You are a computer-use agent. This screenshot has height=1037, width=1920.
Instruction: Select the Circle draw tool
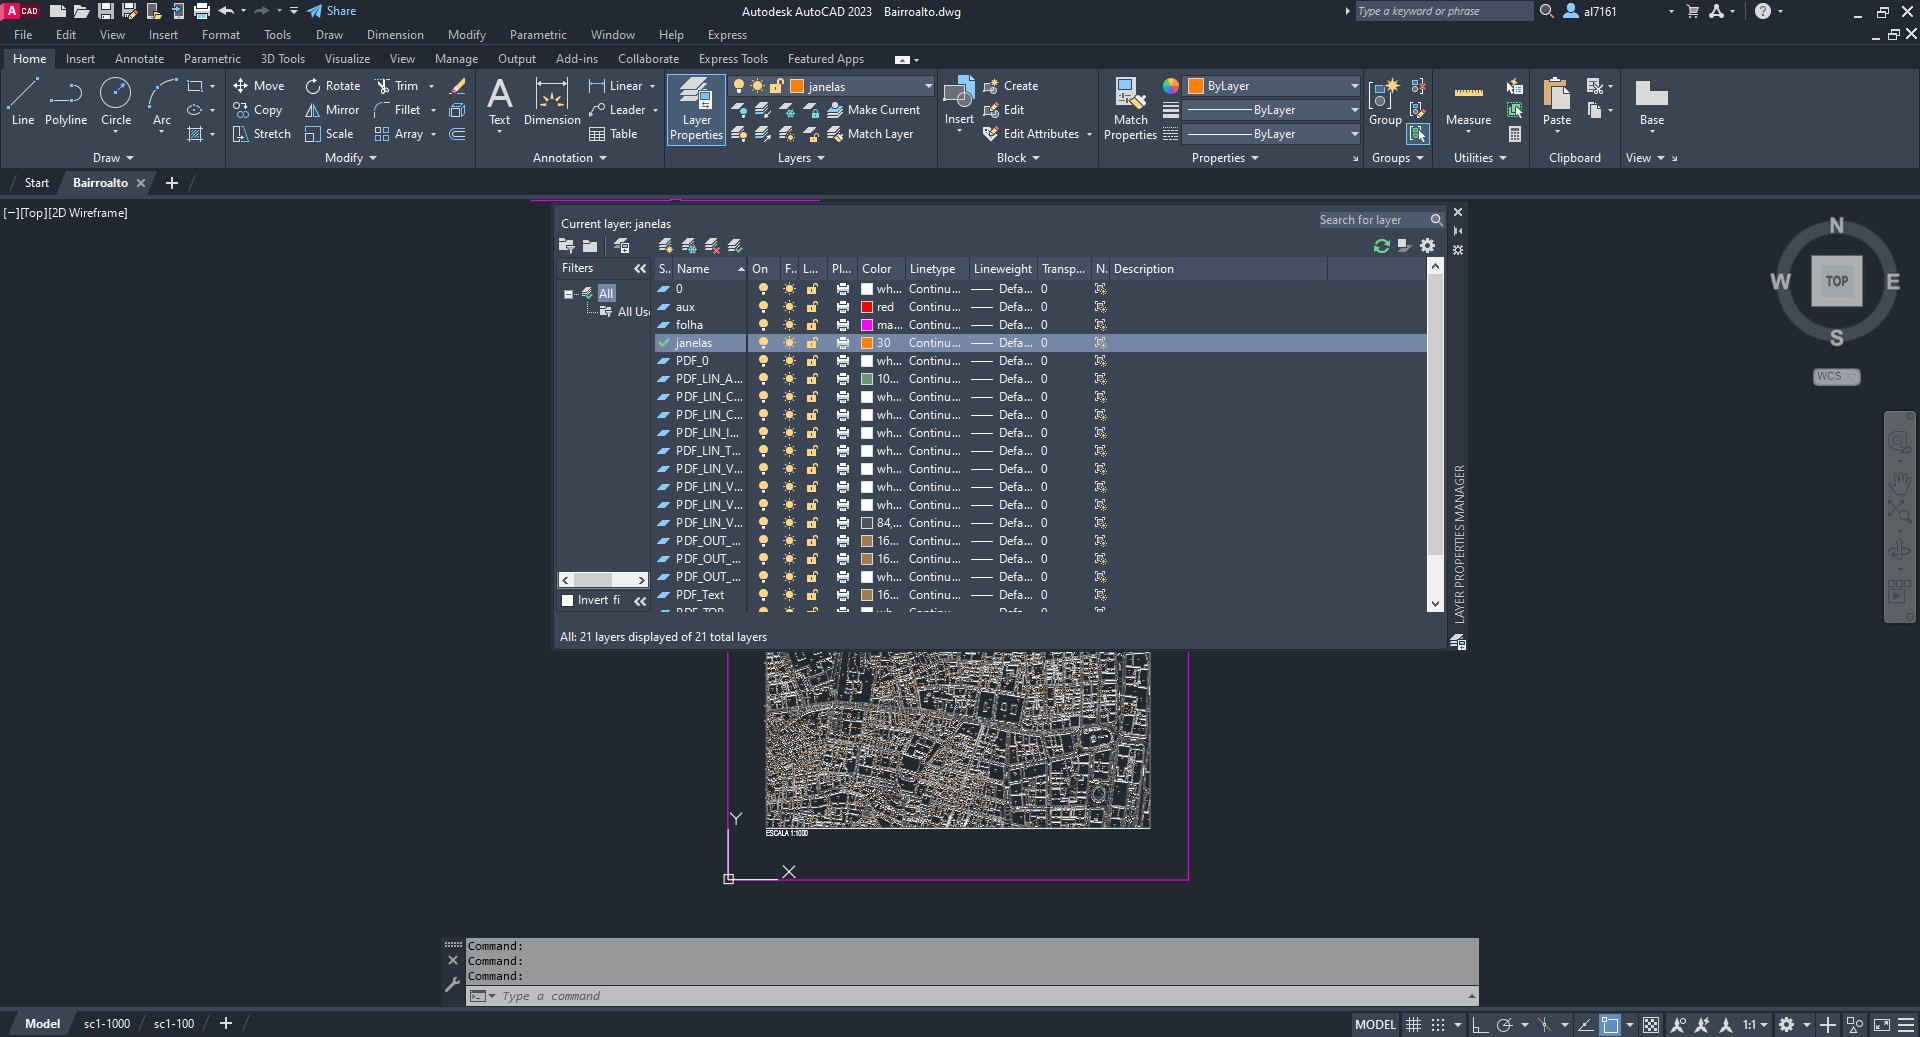[x=116, y=102]
